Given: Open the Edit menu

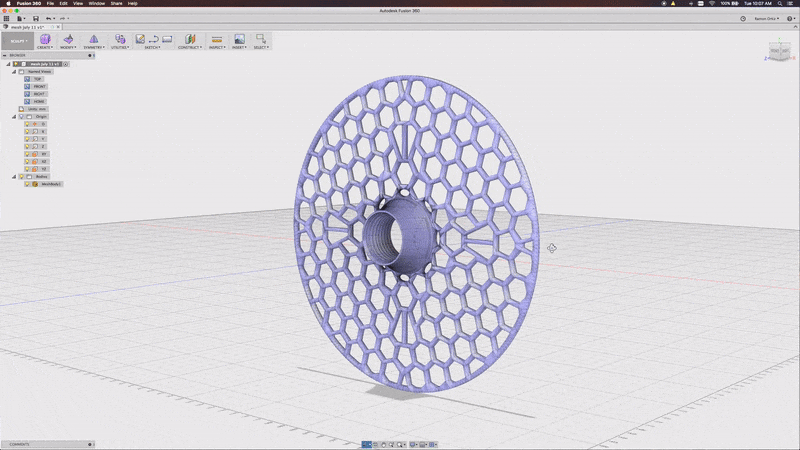Looking at the screenshot, I should coord(63,3).
